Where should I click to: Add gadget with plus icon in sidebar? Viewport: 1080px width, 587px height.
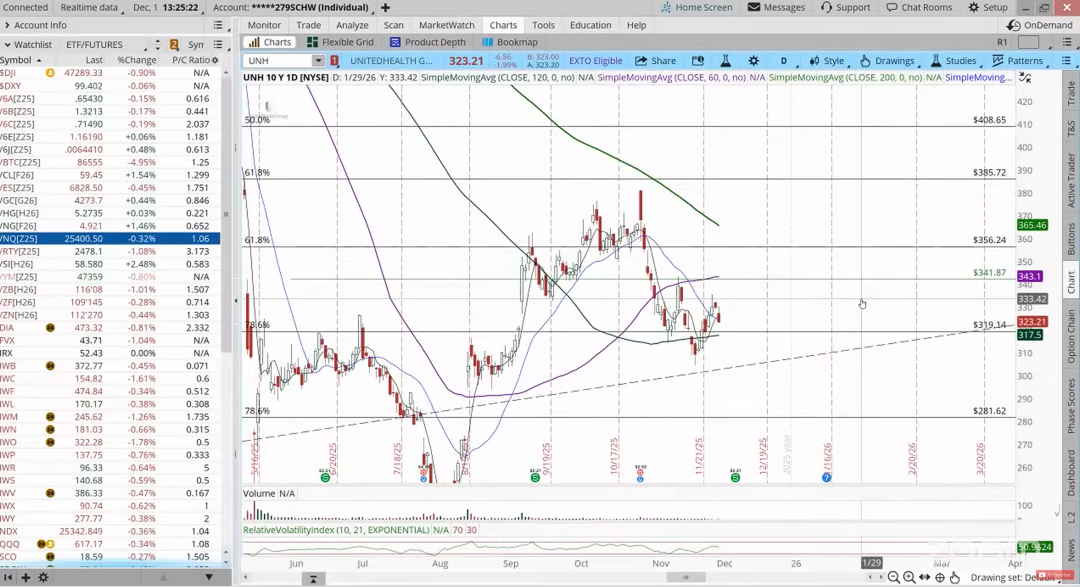point(25,577)
